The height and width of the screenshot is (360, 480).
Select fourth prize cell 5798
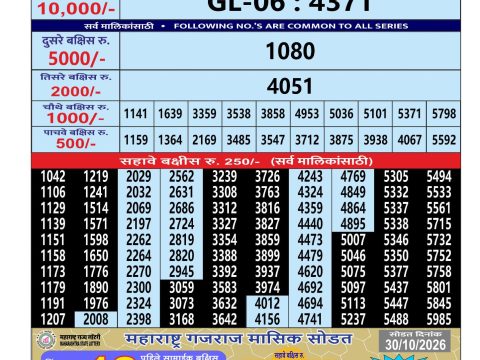click(444, 114)
